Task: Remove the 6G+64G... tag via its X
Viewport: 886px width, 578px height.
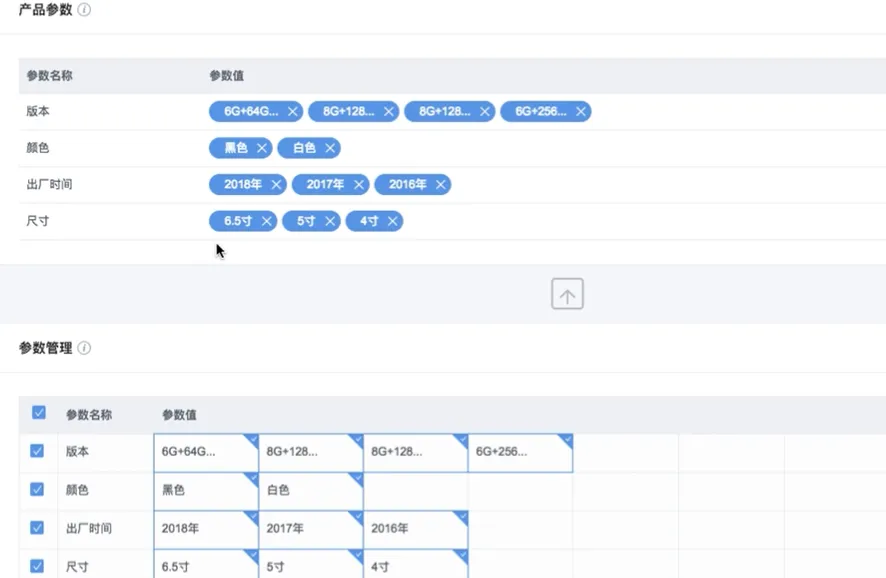Action: (x=292, y=111)
